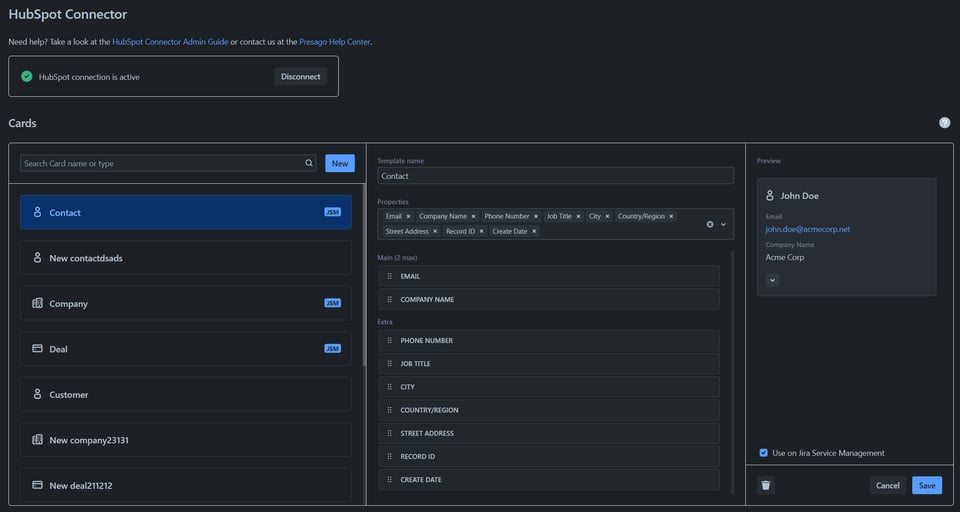The width and height of the screenshot is (960, 512).
Task: Toggle Use on Jira Service Management checkbox
Action: point(763,453)
